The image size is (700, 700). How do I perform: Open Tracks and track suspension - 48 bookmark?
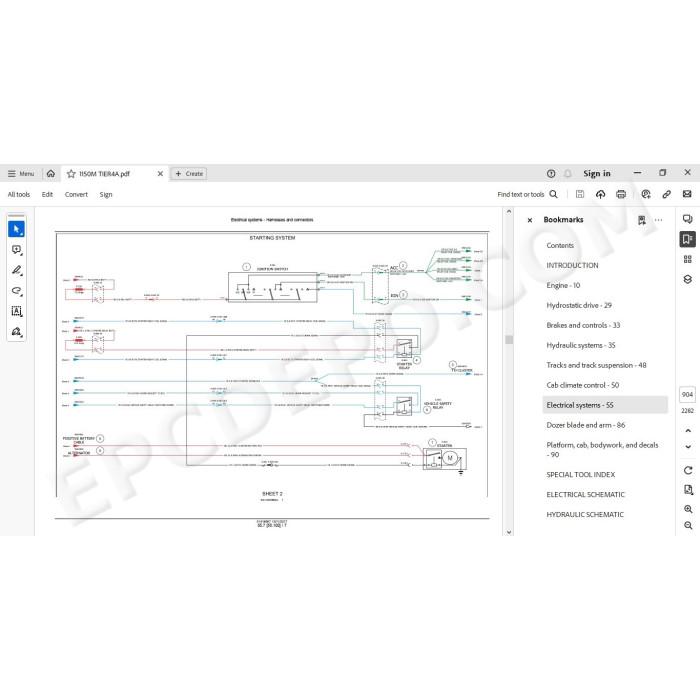(596, 365)
